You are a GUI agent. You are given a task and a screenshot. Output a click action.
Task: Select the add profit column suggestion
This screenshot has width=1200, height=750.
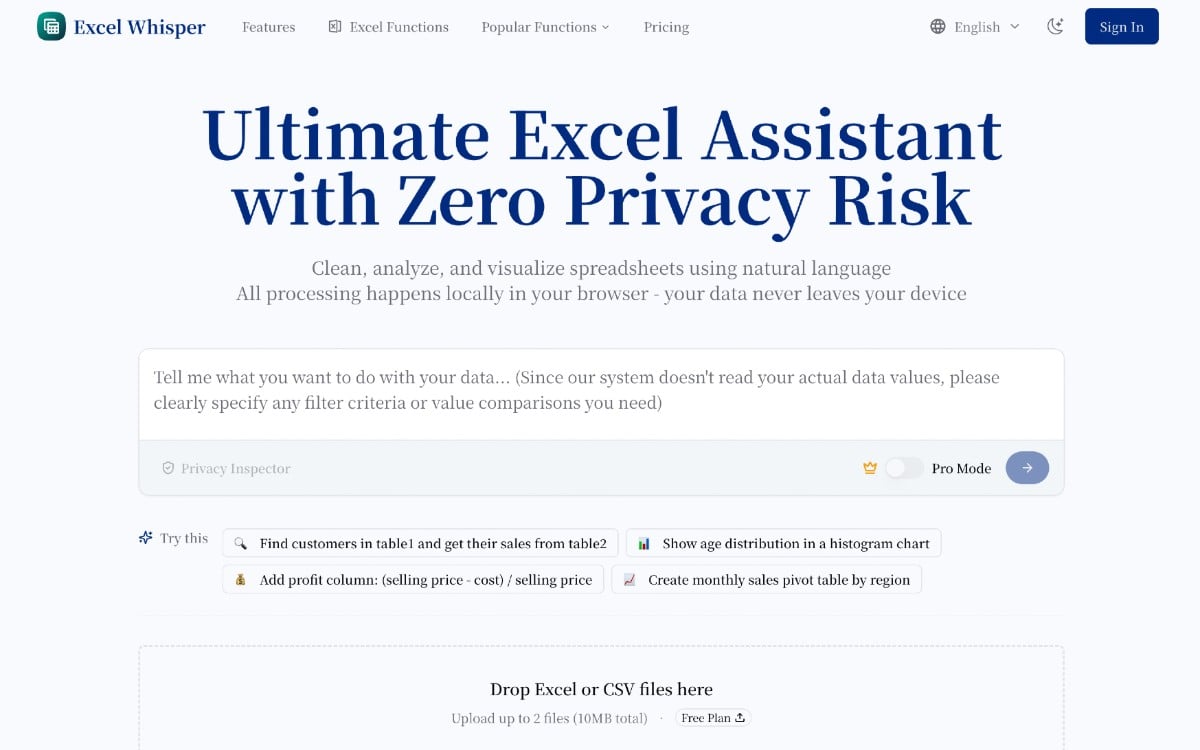[x=413, y=580]
